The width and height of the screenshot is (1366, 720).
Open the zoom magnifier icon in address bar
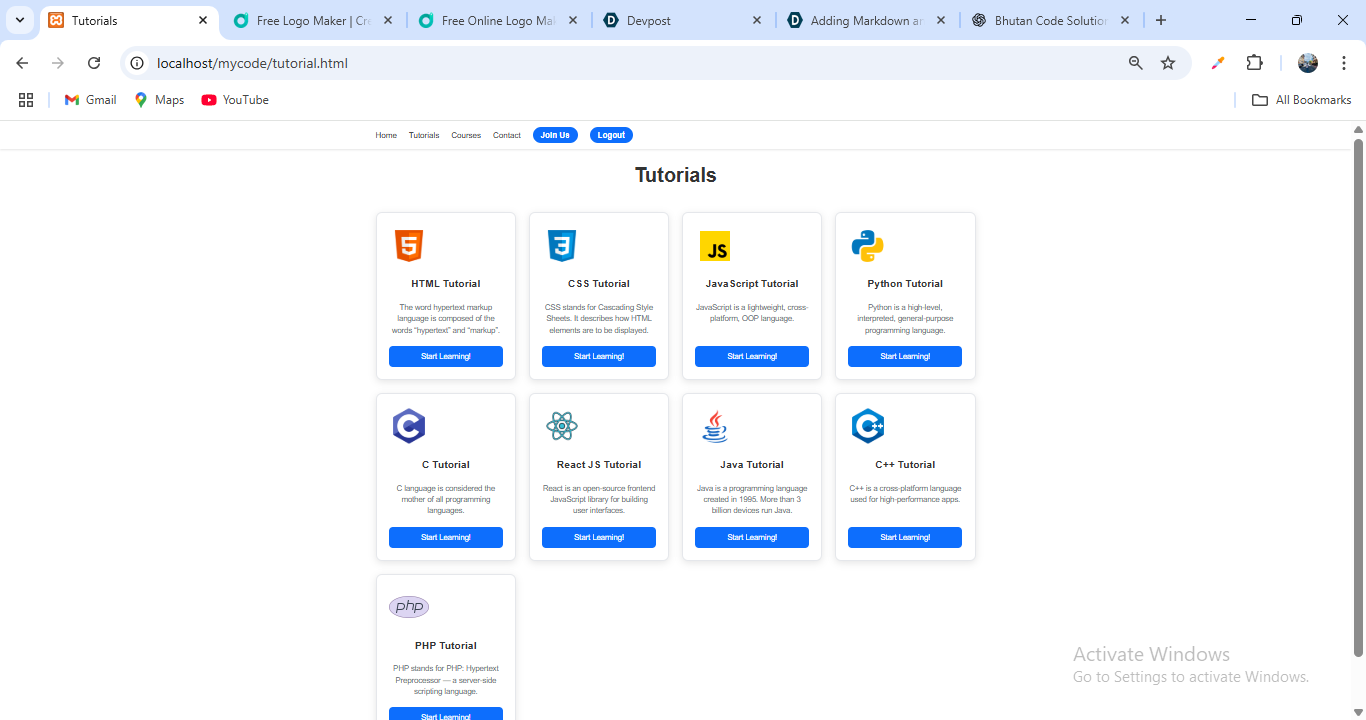1135,63
